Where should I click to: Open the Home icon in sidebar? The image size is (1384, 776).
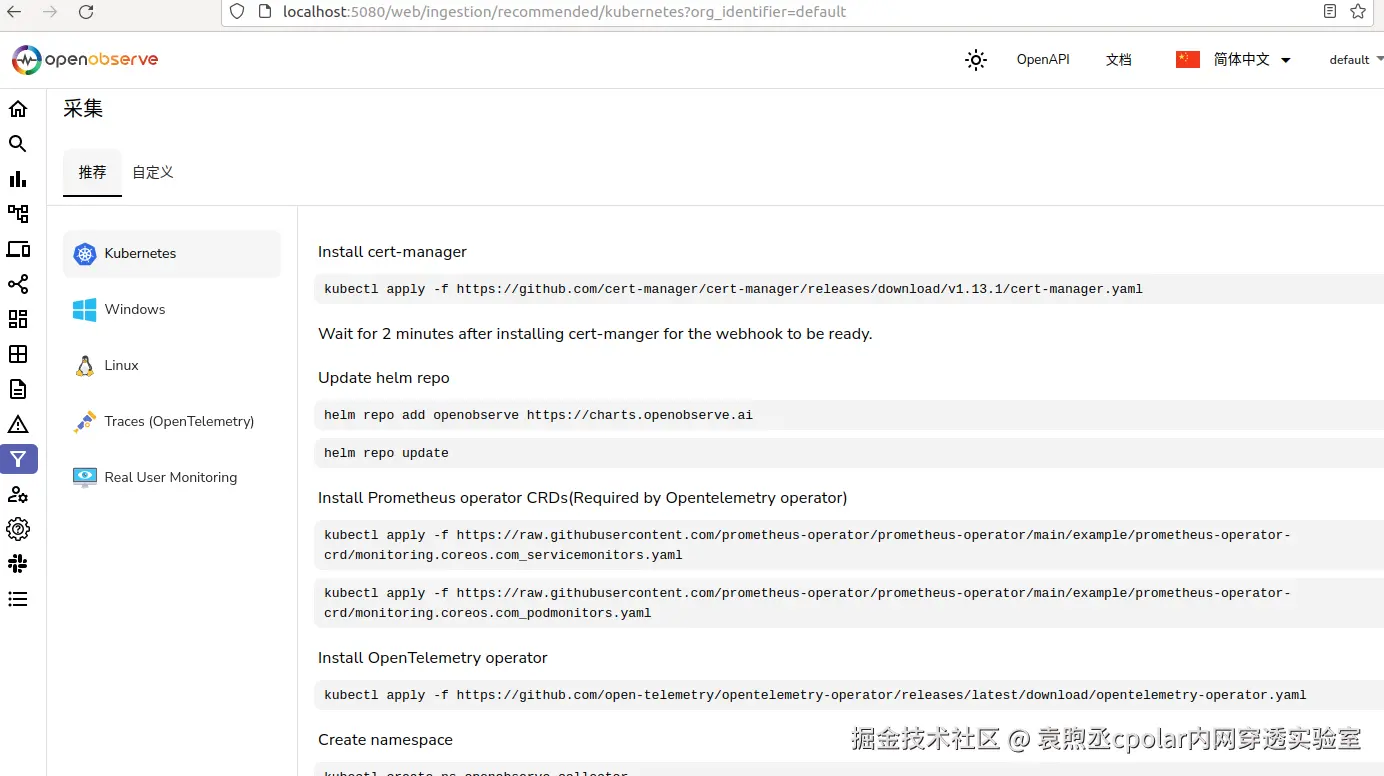(18, 109)
